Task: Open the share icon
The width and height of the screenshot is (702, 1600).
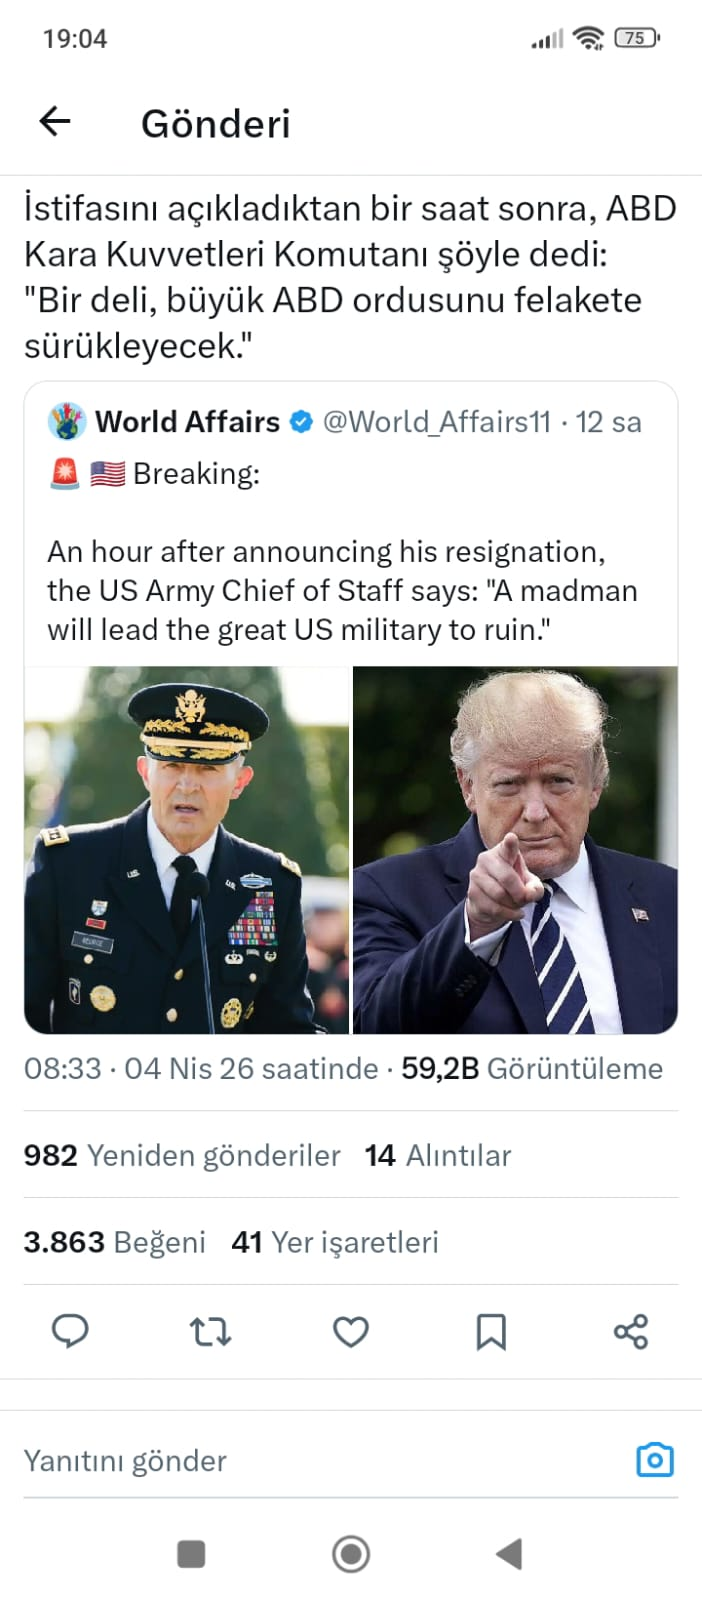Action: (631, 1331)
